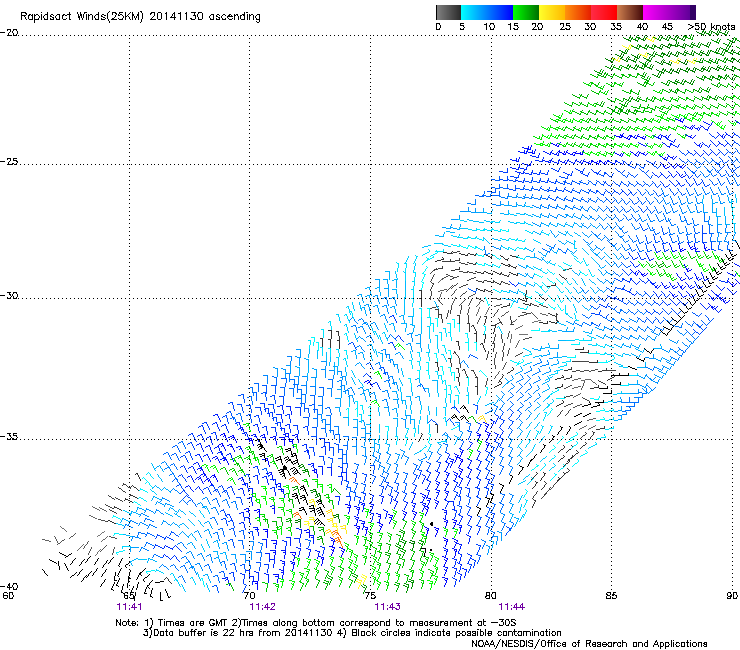Click the -35 latitude axis label
Image resolution: width=740 pixels, height=650 pixels.
[x=9, y=437]
